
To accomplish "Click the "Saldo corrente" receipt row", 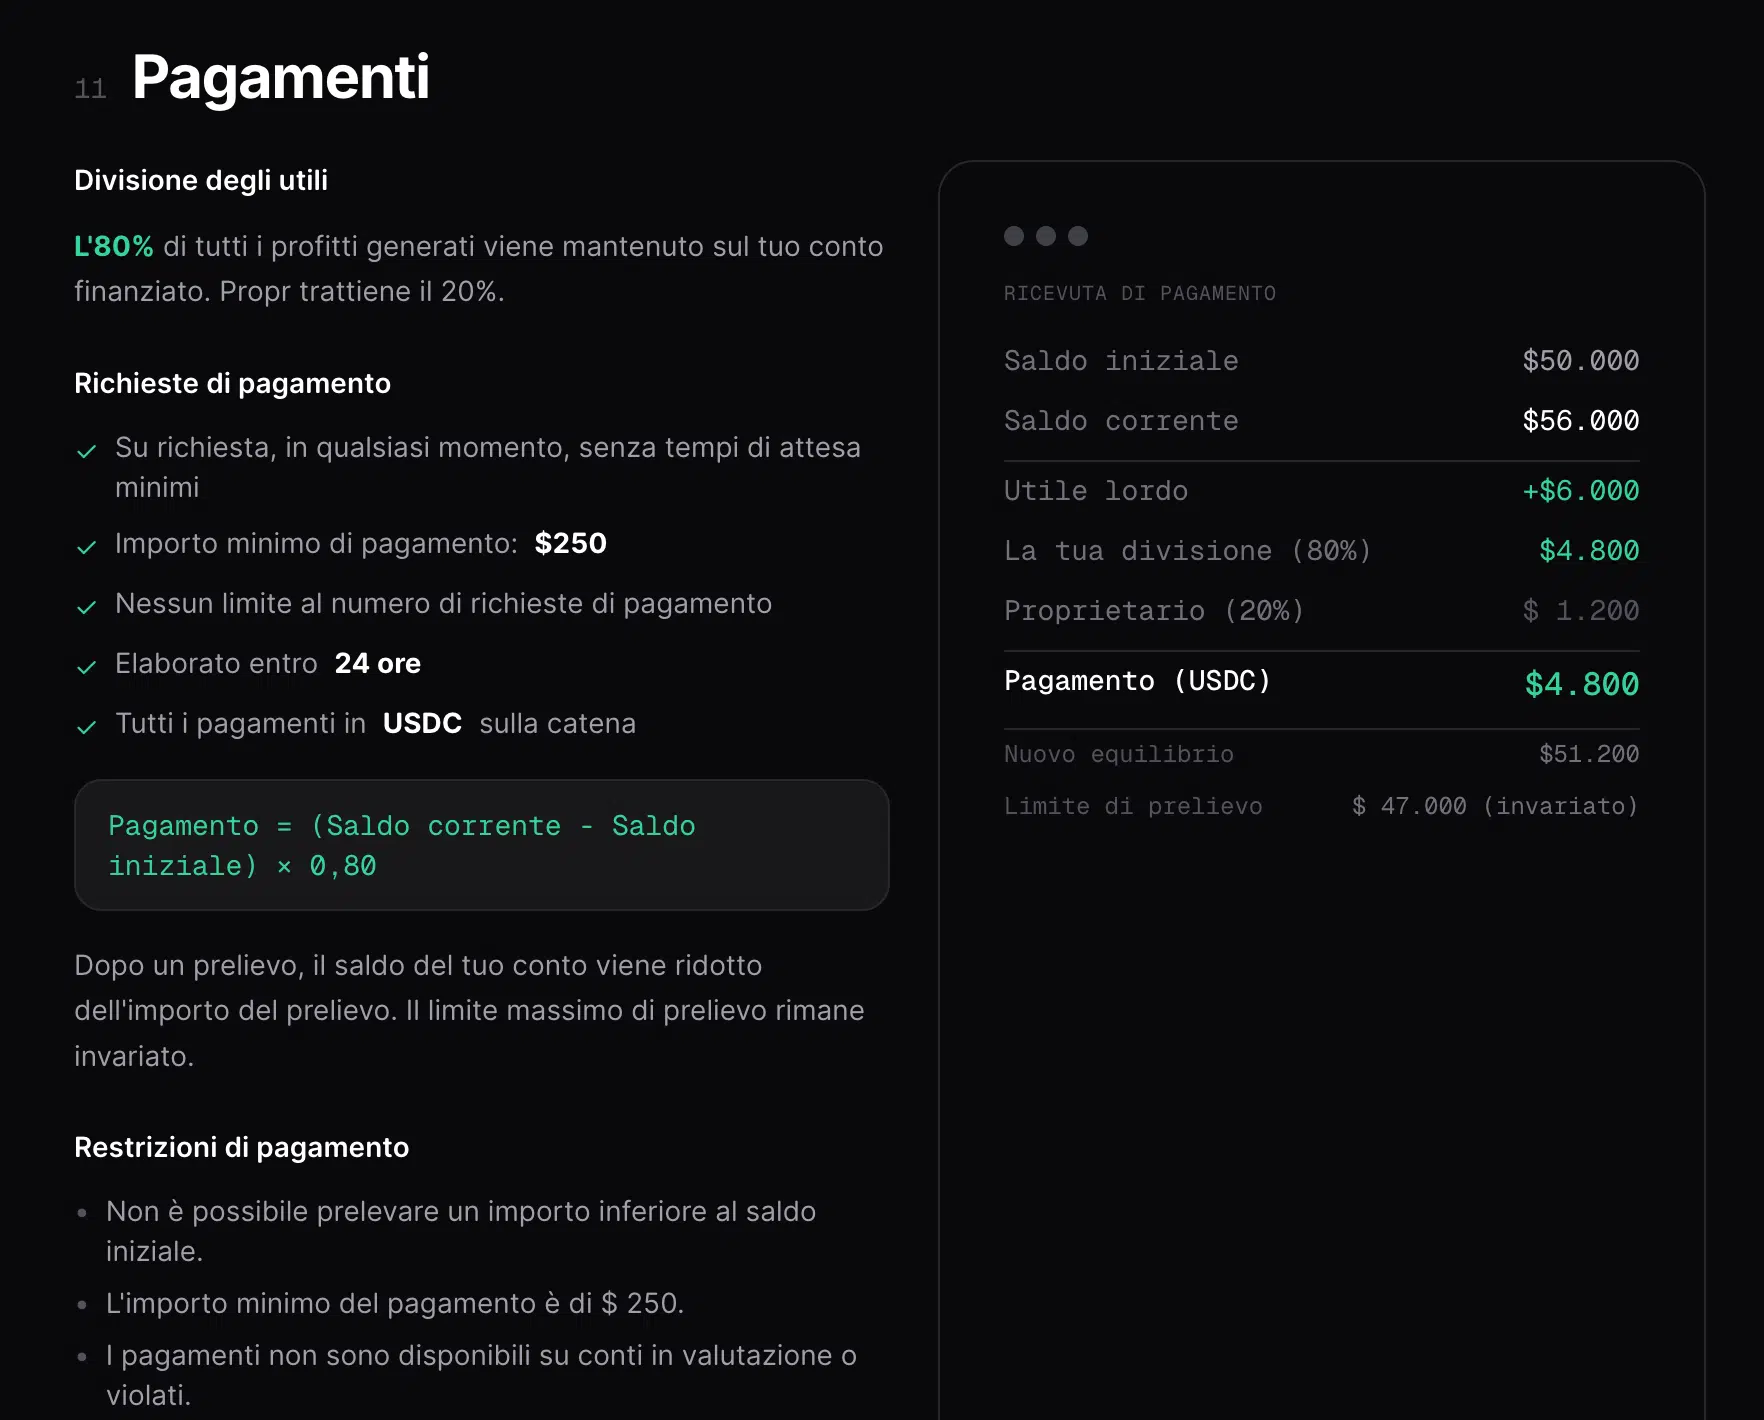I will pyautogui.click(x=1120, y=420).
